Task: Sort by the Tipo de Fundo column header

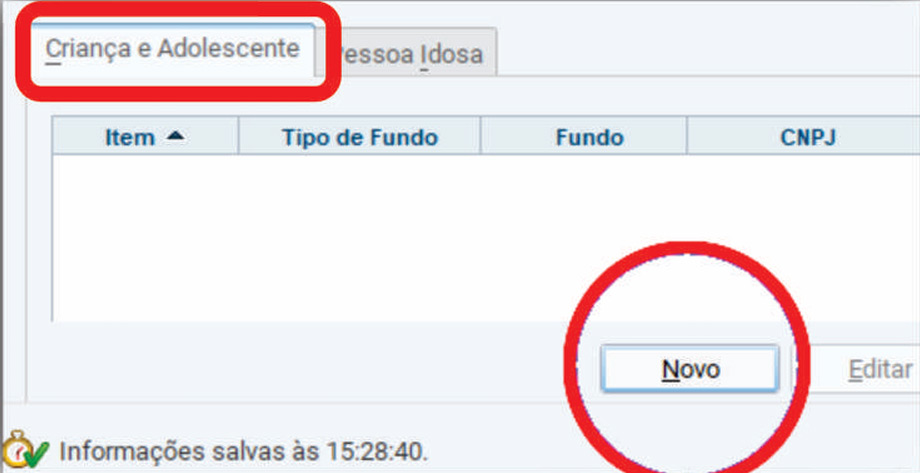Action: pyautogui.click(x=360, y=137)
